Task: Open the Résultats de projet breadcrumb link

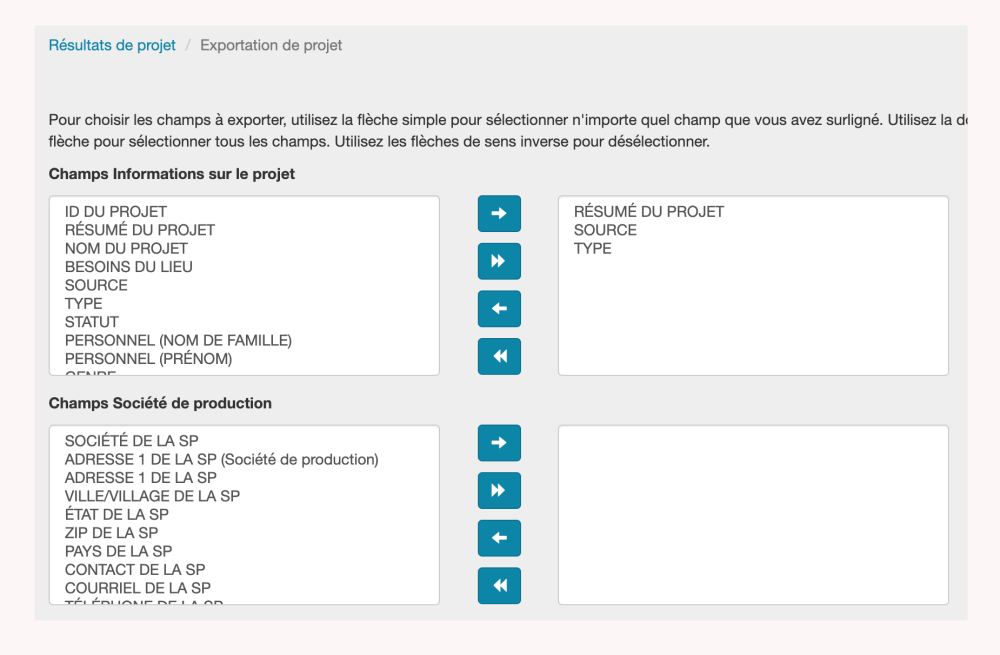Action: tap(112, 45)
